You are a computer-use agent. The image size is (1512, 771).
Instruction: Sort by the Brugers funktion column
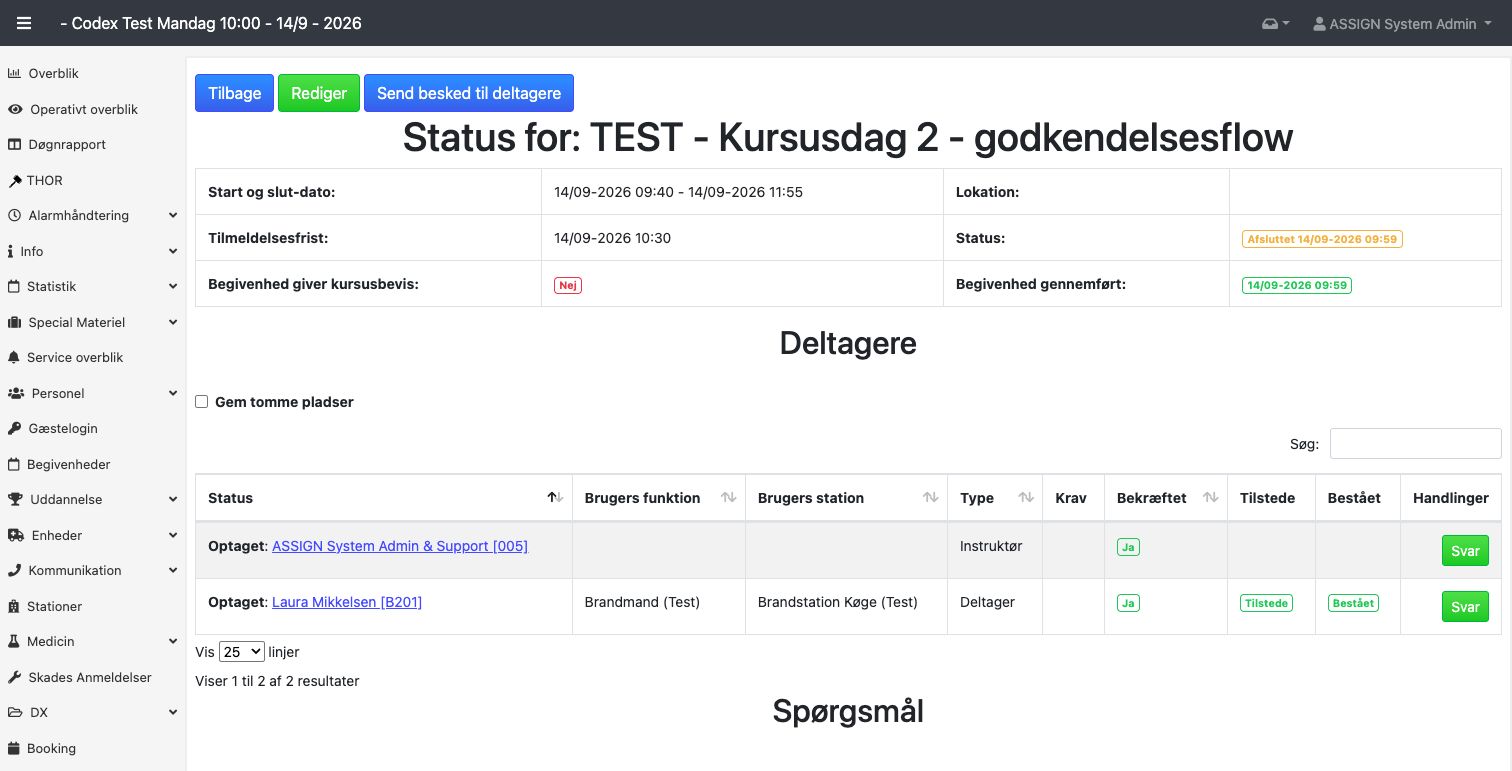coord(659,498)
